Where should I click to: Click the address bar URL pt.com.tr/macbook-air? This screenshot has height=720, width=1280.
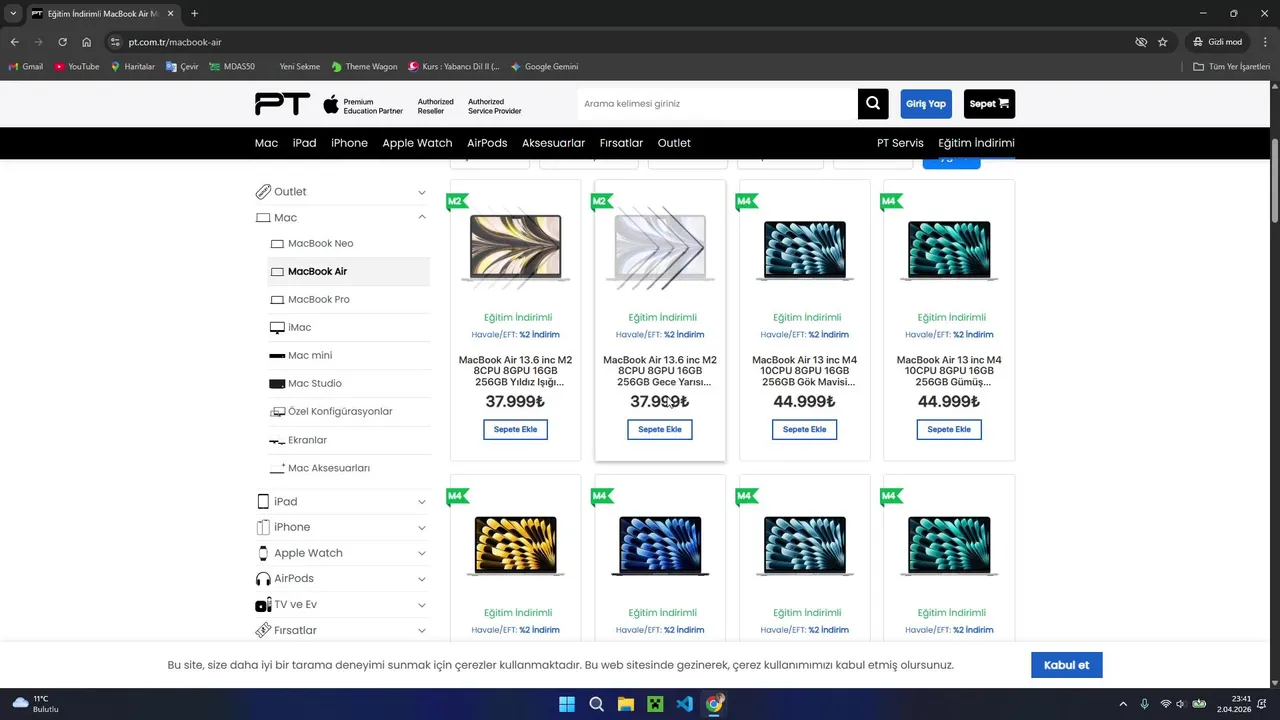pos(175,42)
